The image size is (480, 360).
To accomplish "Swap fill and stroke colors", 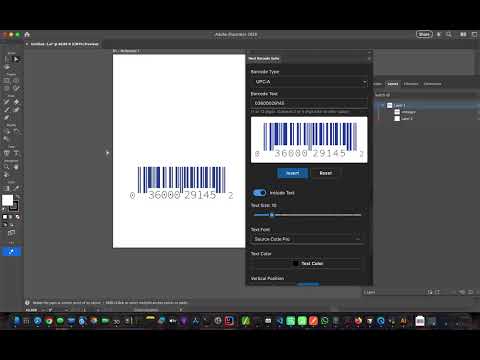I will pos(18,197).
